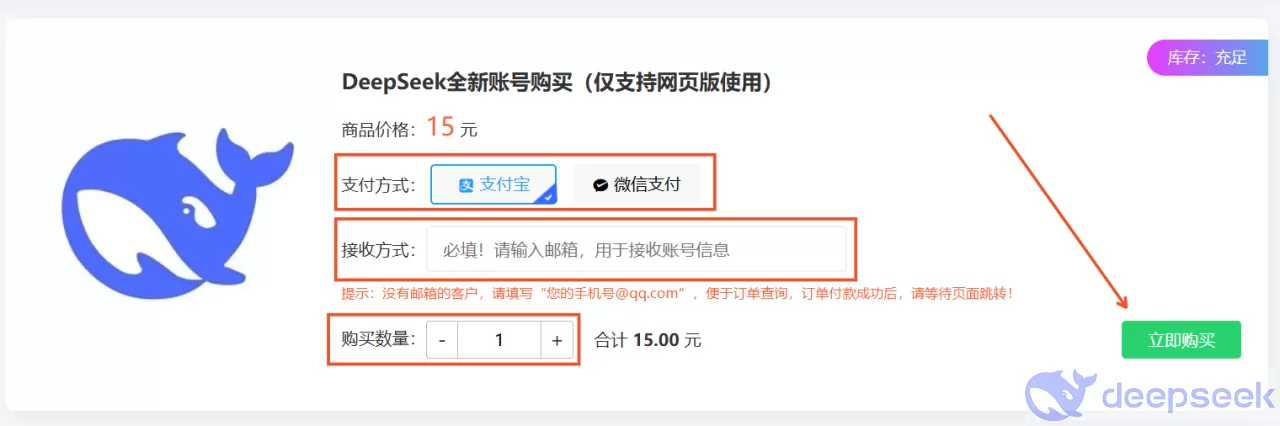The image size is (1280, 426).
Task: Click the DeepSeek whale watermark icon
Action: tap(1059, 395)
